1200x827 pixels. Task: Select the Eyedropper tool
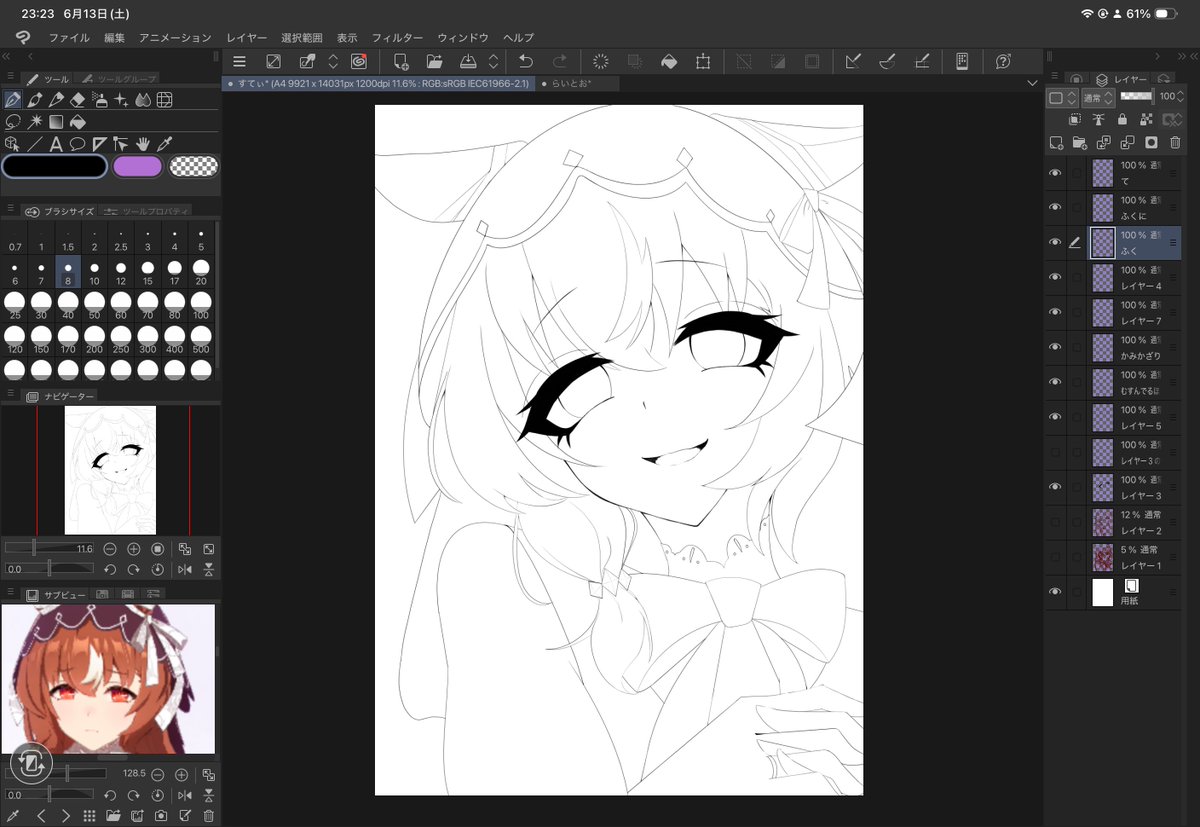[165, 143]
